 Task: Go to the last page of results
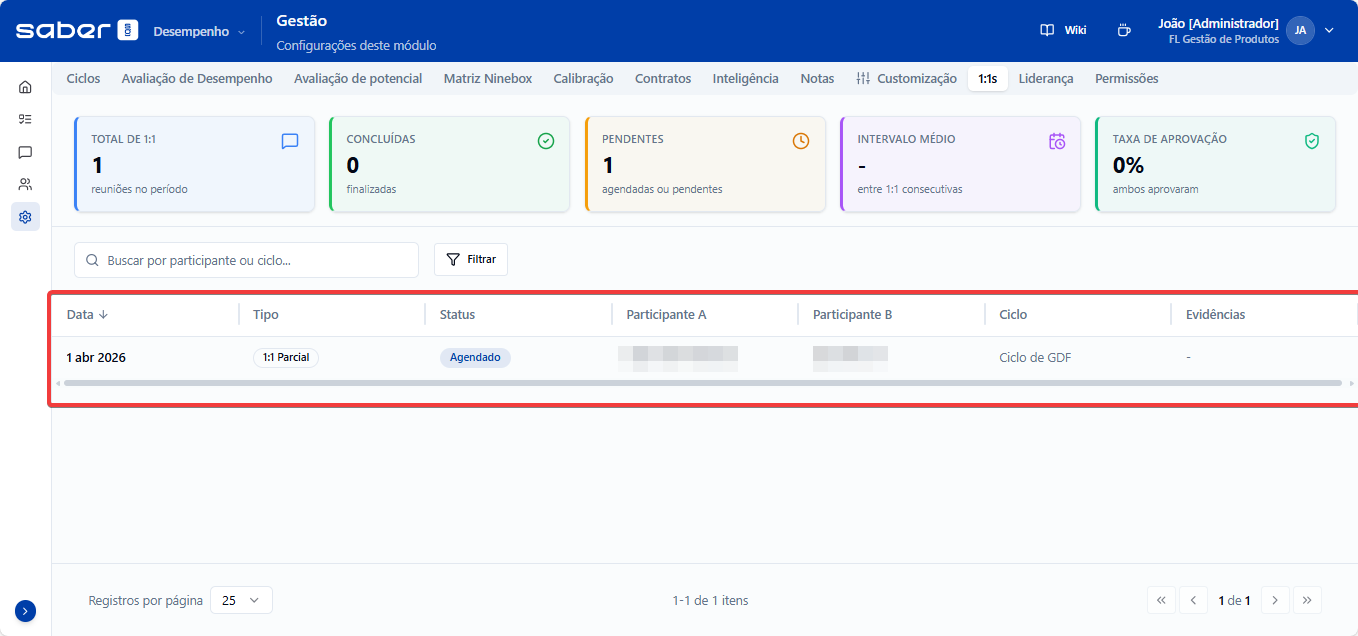pos(1308,600)
